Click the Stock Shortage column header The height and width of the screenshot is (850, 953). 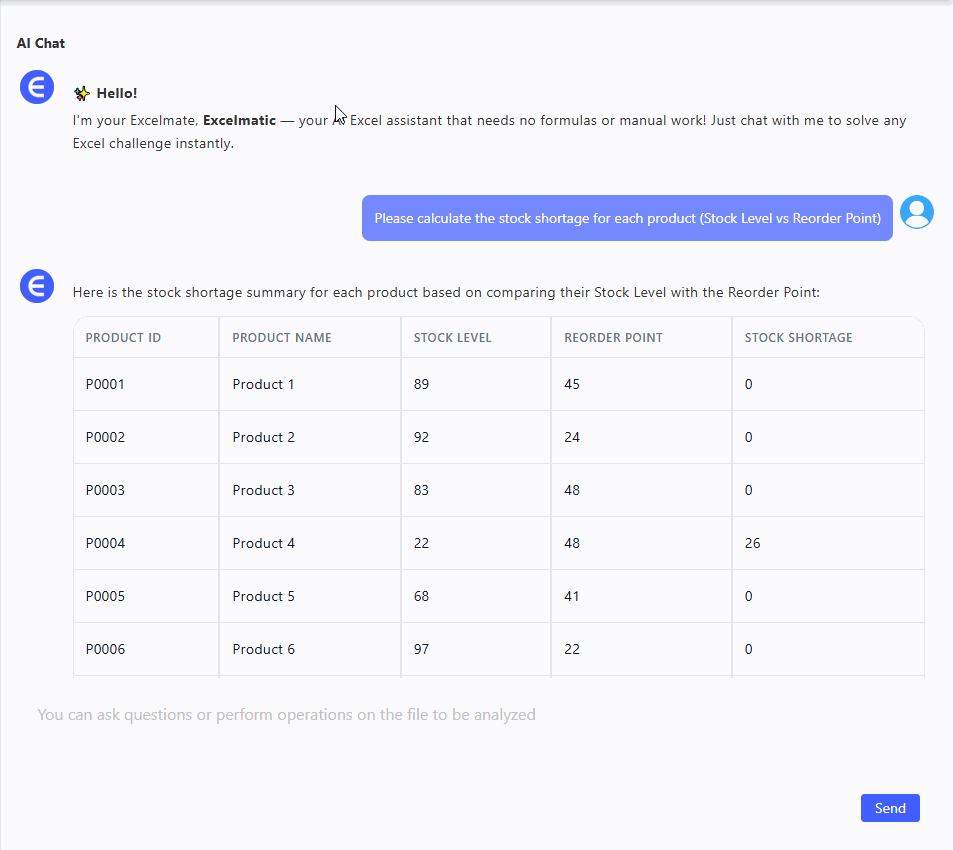(798, 338)
